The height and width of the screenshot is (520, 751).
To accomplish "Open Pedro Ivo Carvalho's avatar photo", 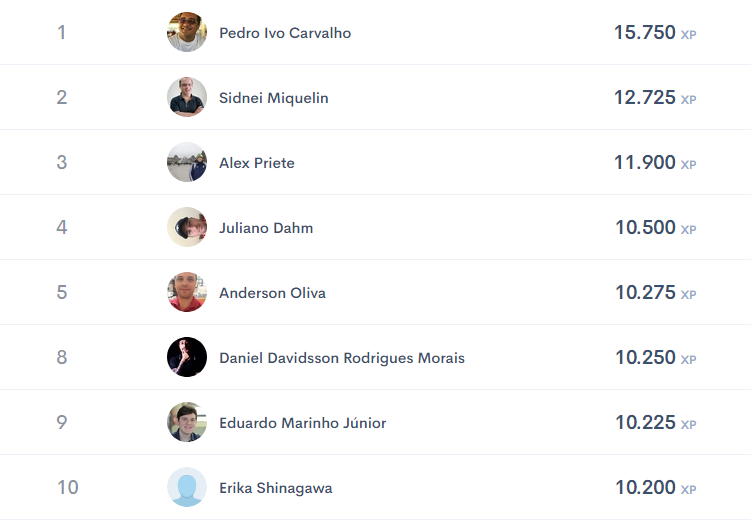I will pos(187,32).
